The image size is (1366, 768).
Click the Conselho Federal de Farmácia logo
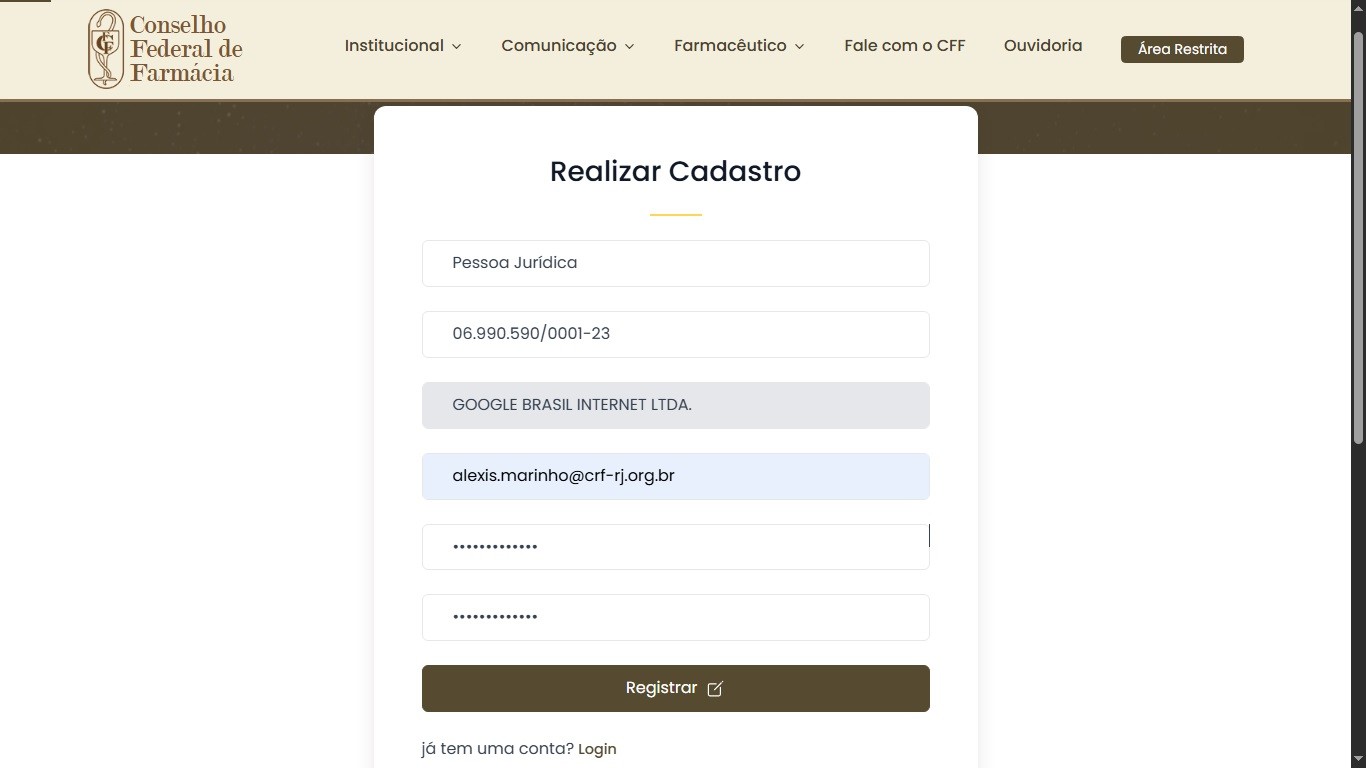pyautogui.click(x=165, y=49)
